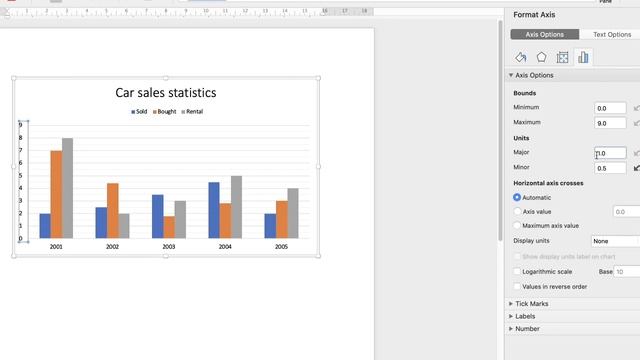Select the Axis value radio button

tap(517, 211)
